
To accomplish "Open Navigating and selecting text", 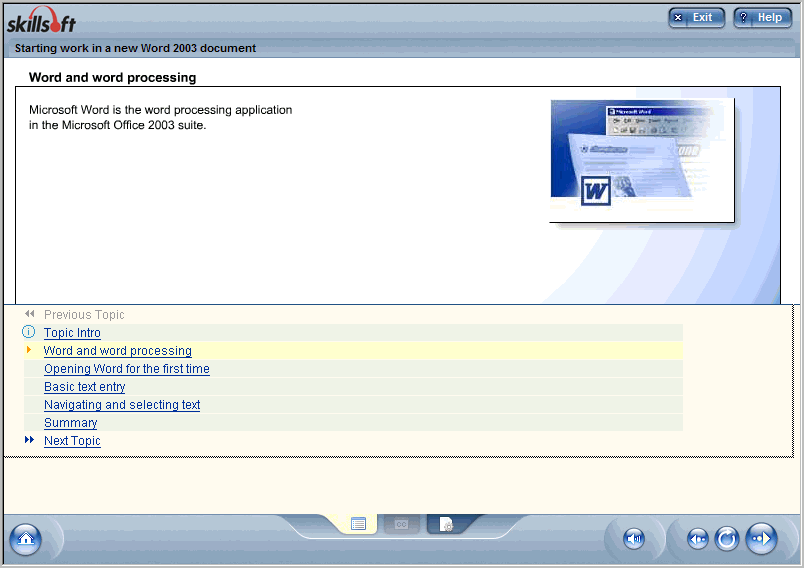I will click(122, 404).
